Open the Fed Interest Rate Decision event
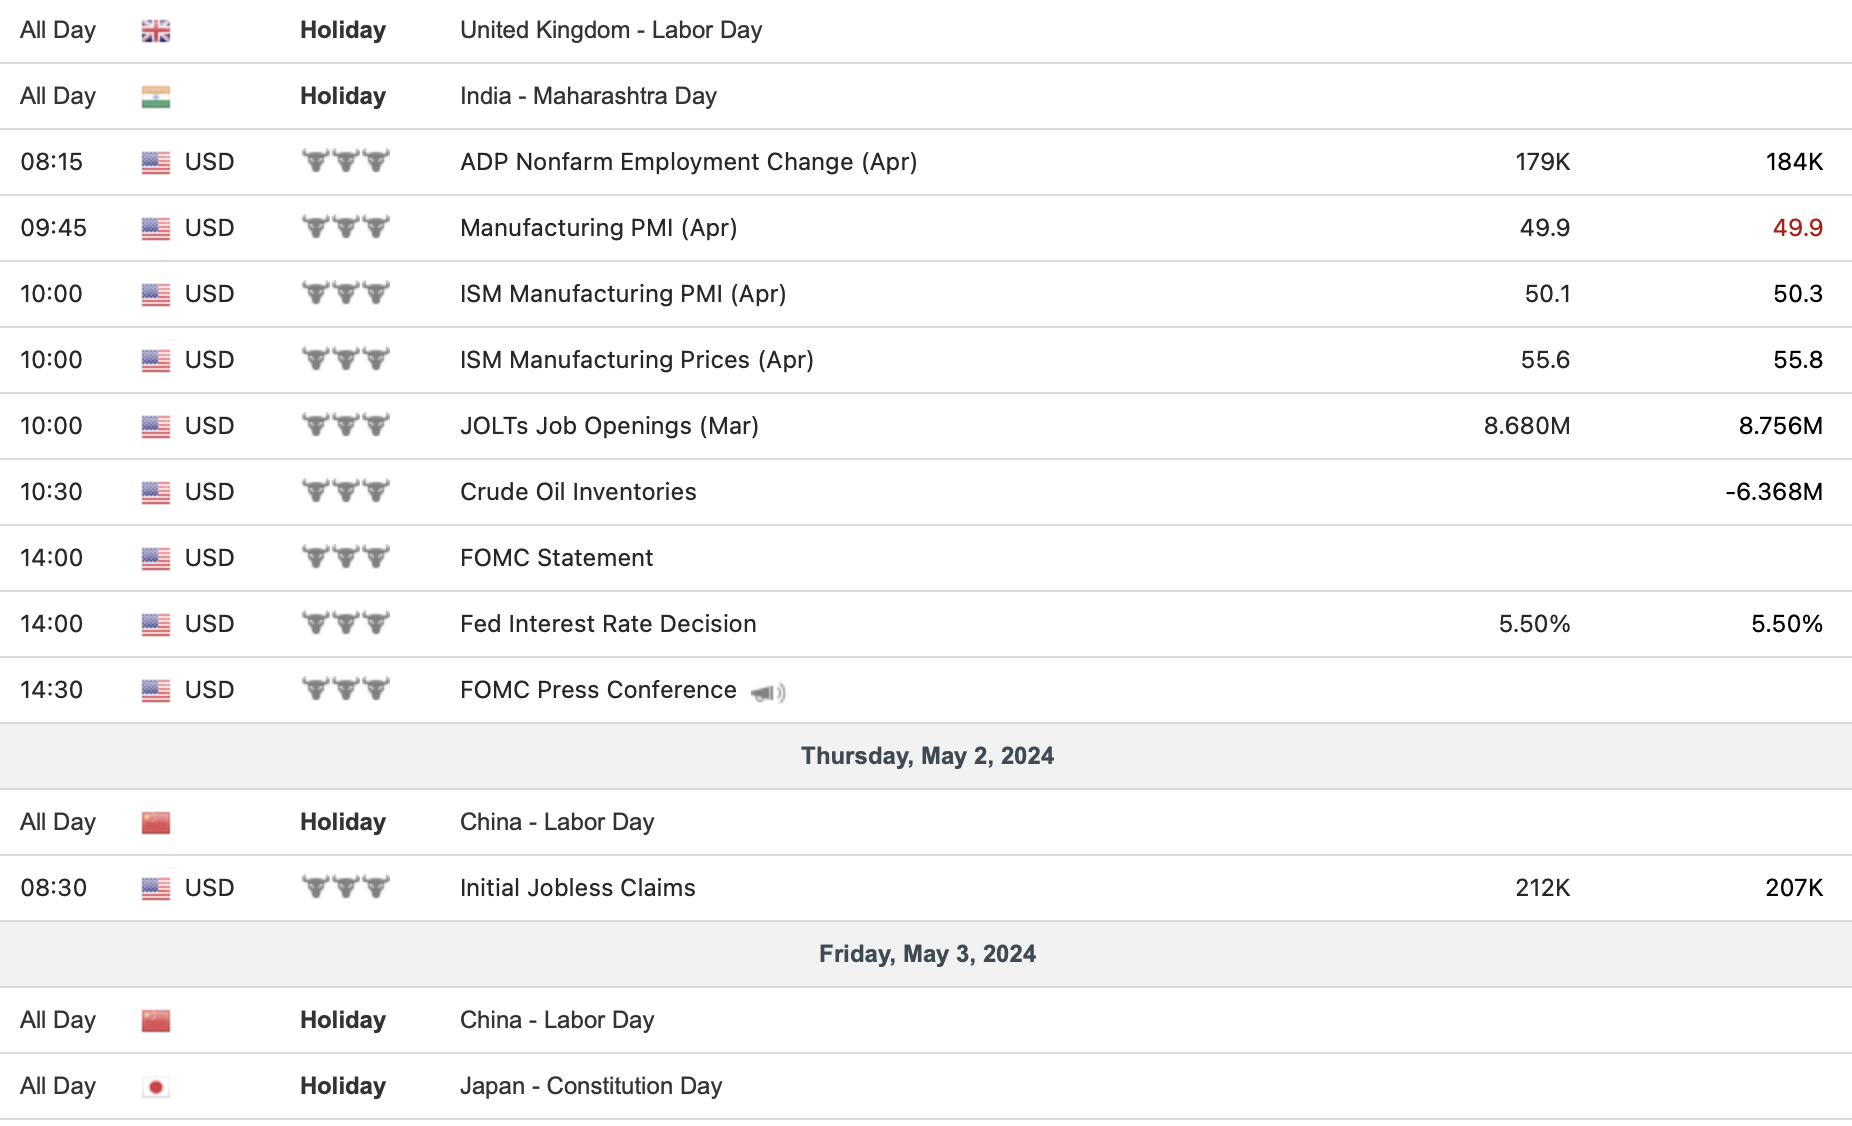This screenshot has height=1126, width=1852. coord(608,624)
